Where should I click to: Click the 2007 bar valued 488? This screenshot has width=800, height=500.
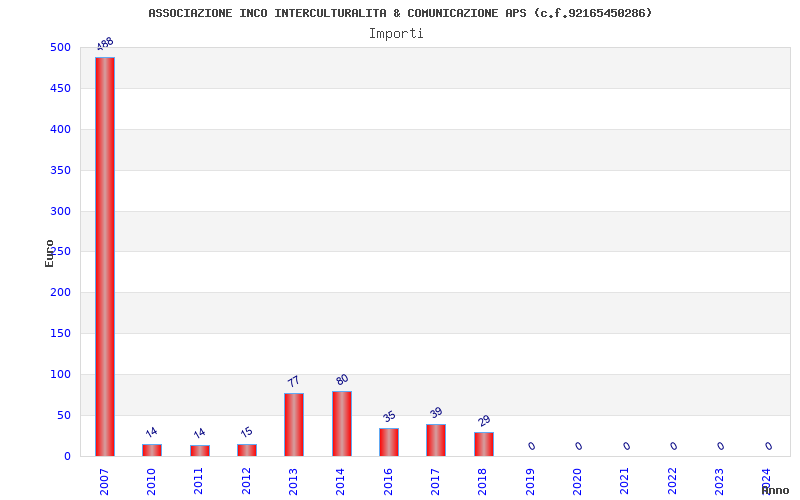point(105,257)
